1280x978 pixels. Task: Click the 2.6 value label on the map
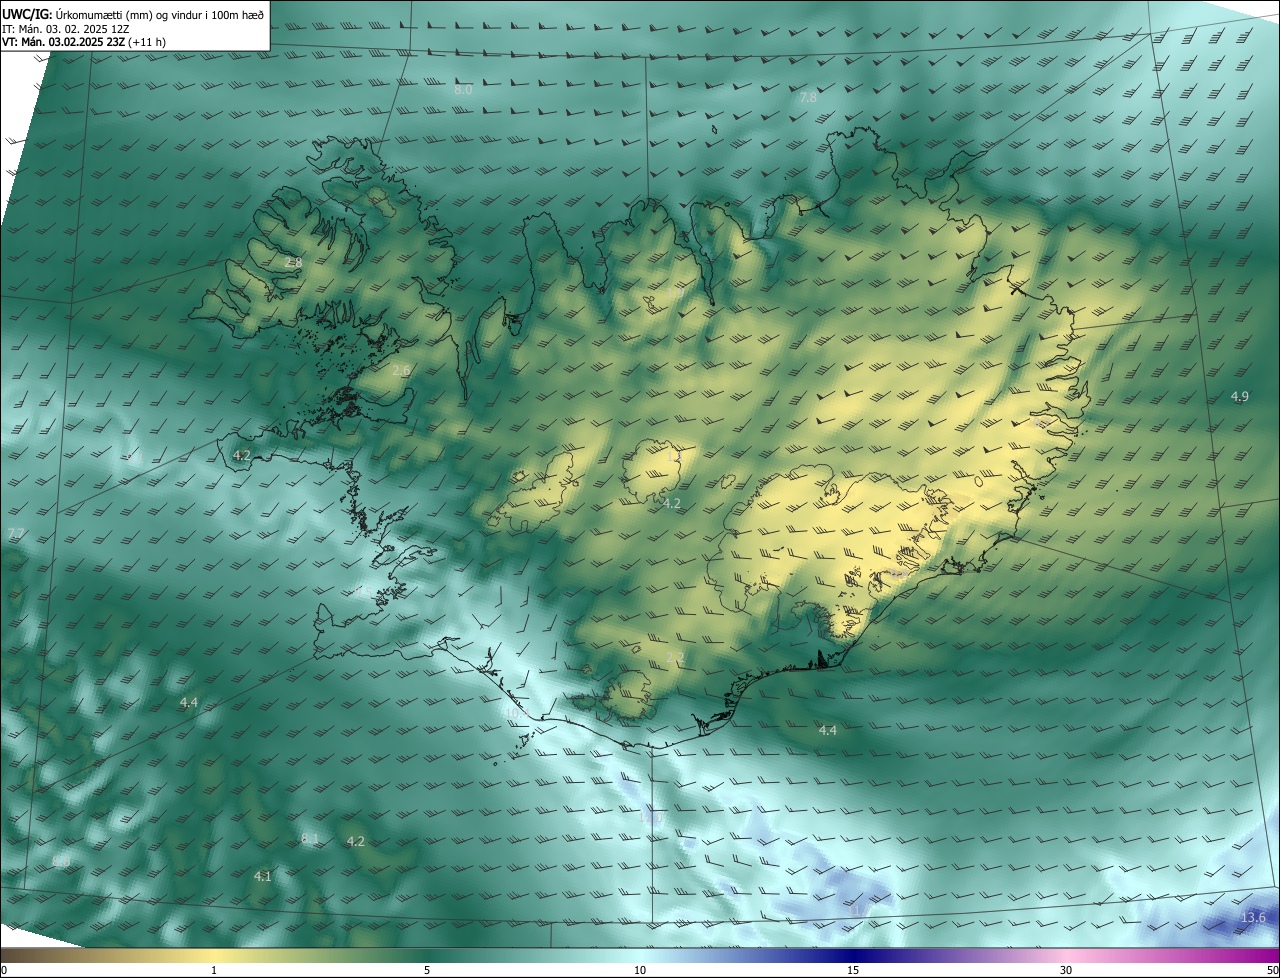(401, 371)
